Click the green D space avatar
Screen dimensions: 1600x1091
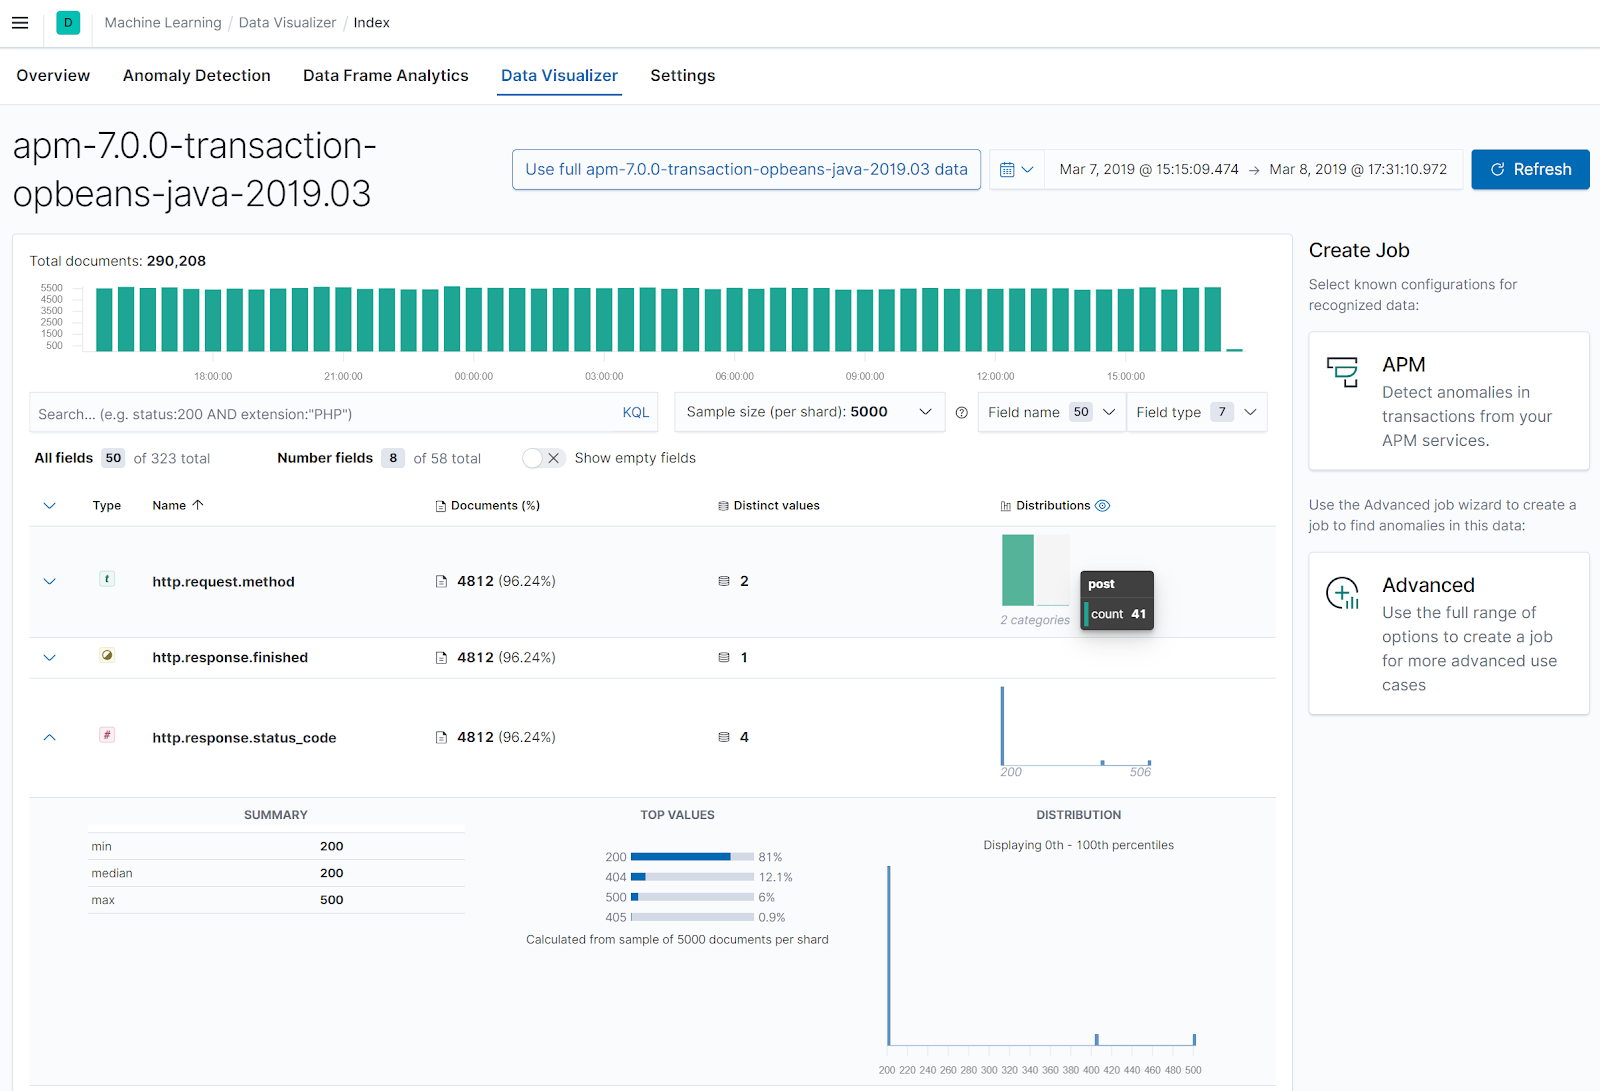pyautogui.click(x=68, y=23)
